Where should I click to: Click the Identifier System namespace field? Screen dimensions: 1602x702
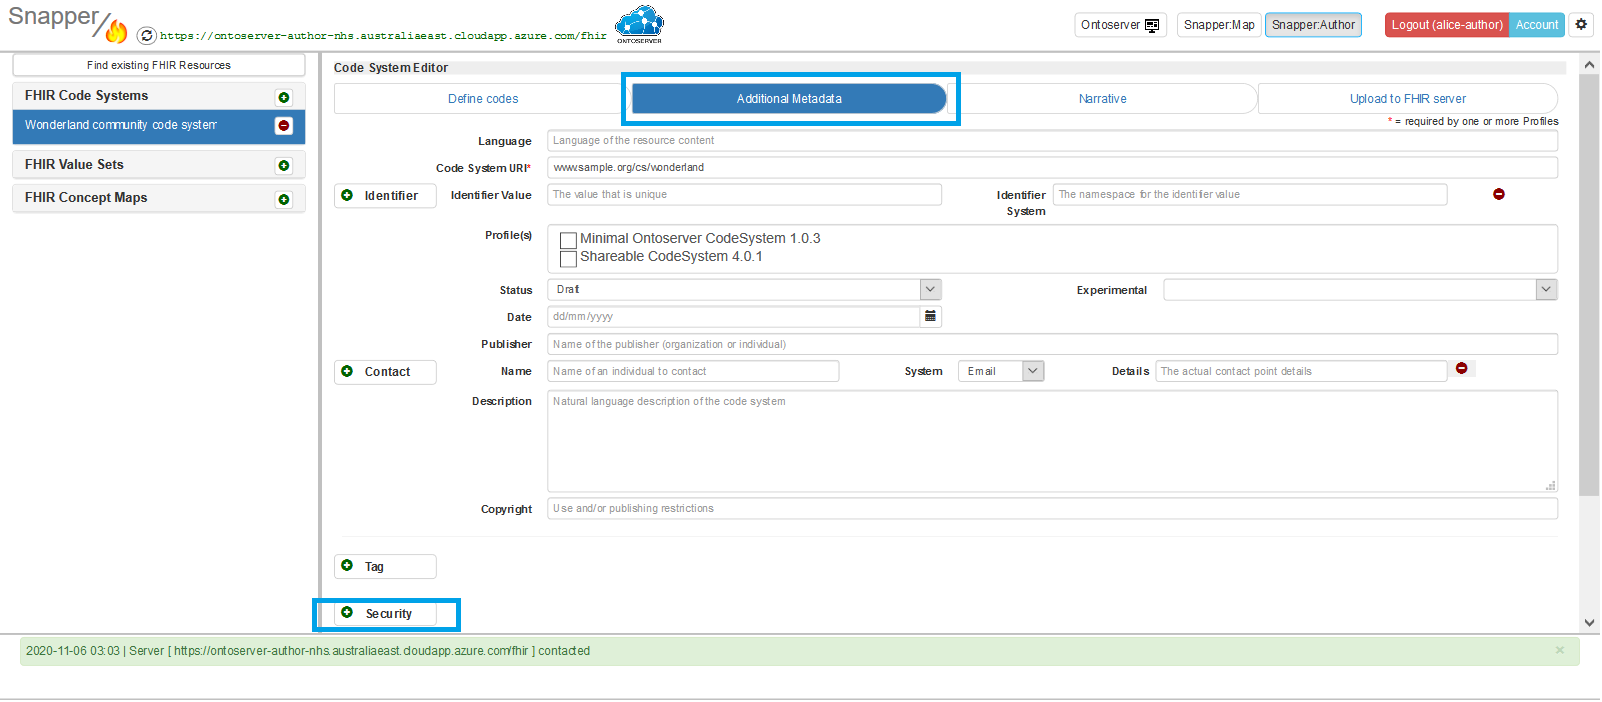tap(1250, 195)
